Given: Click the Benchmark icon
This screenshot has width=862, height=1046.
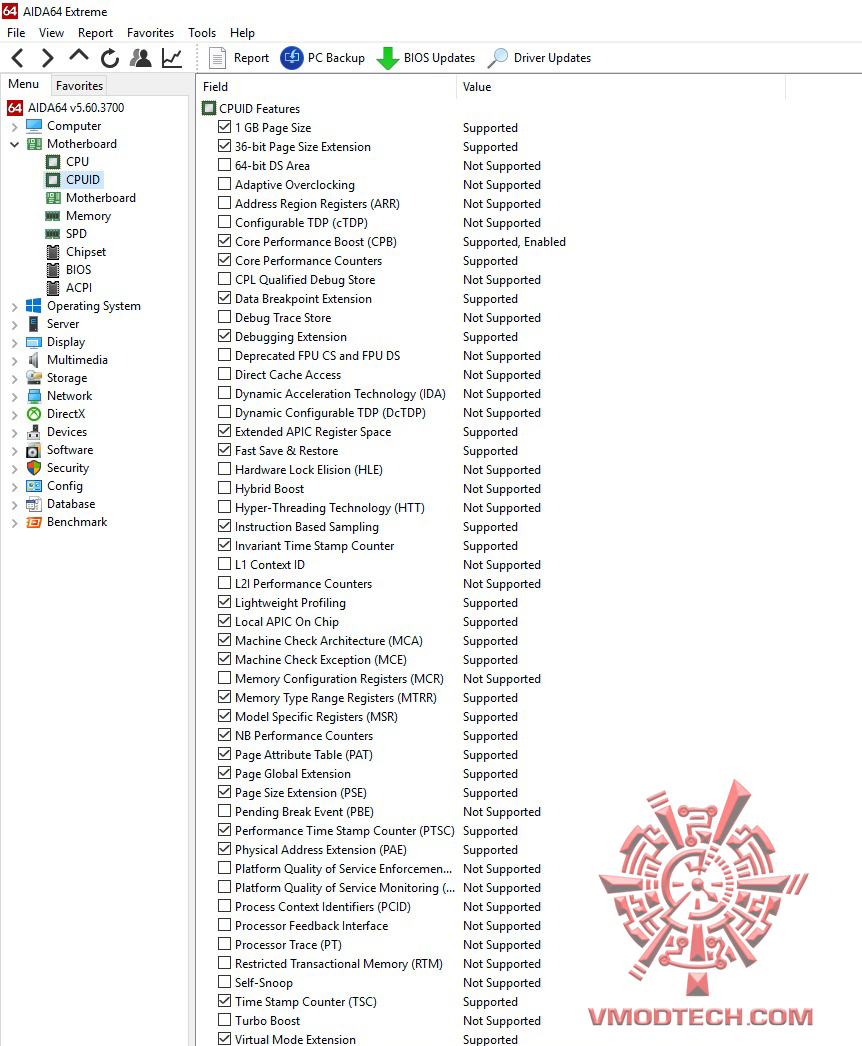Looking at the screenshot, I should (34, 522).
